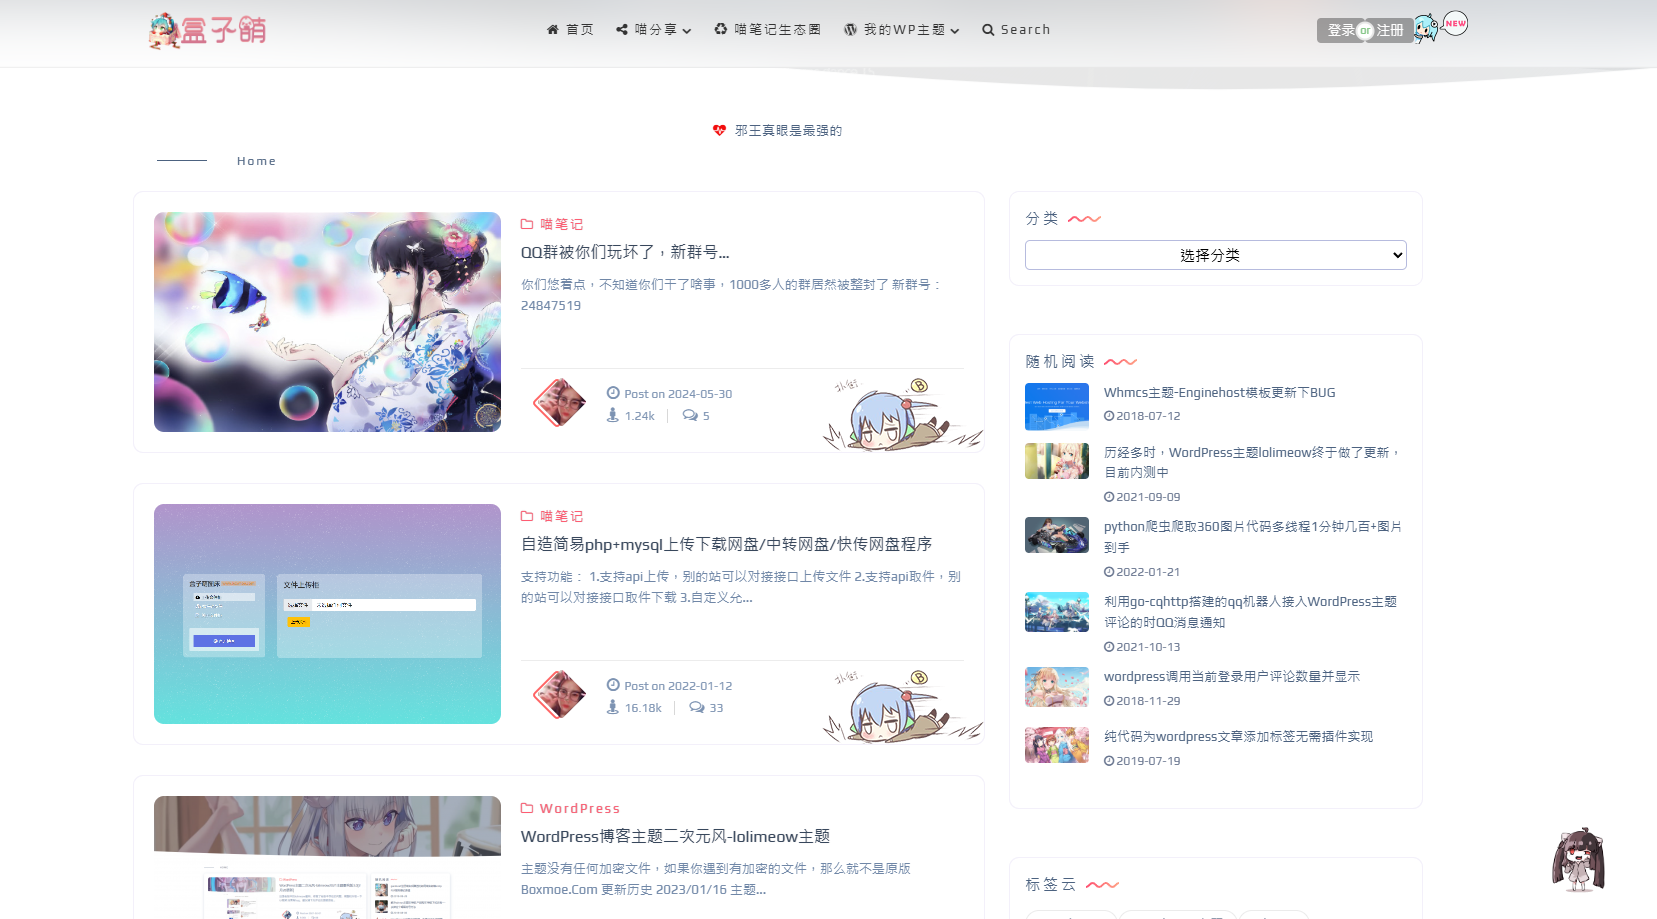Click the 登录 login button

(x=1340, y=31)
